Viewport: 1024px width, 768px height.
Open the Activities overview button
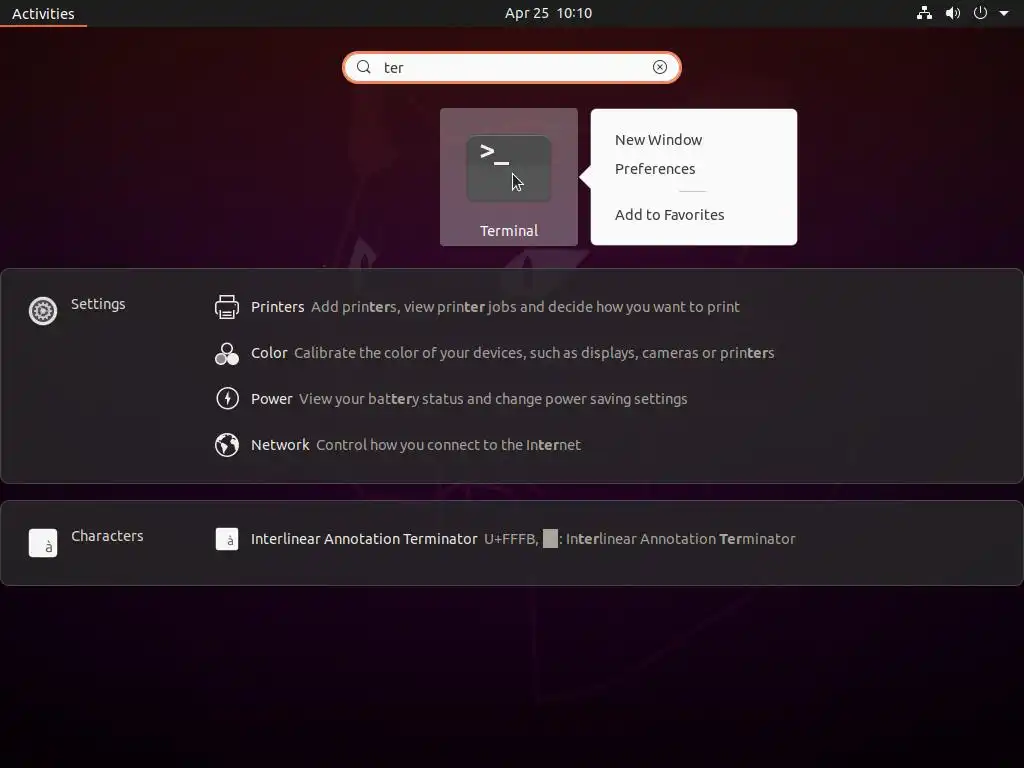pyautogui.click(x=43, y=13)
